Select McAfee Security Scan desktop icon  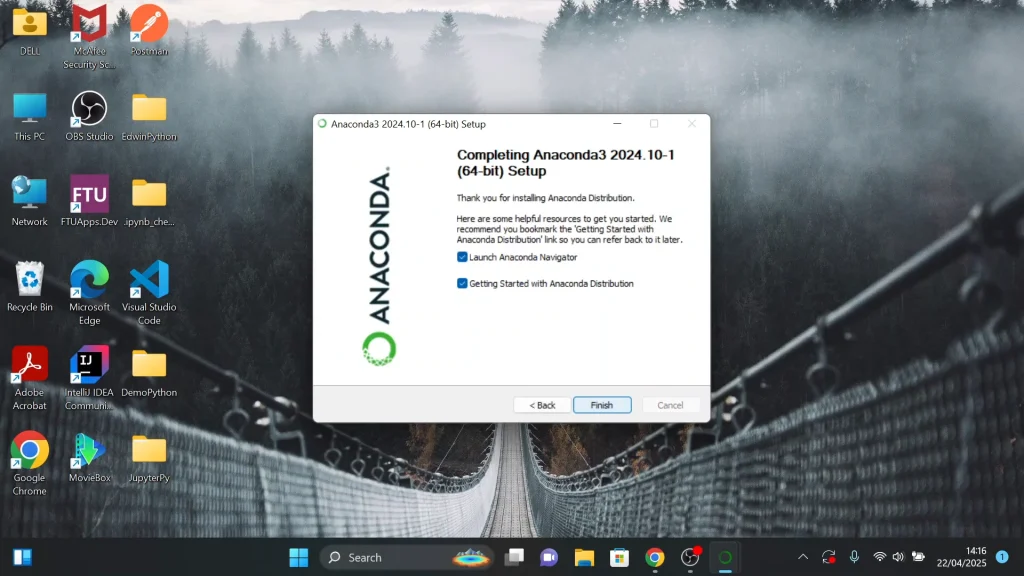89,37
